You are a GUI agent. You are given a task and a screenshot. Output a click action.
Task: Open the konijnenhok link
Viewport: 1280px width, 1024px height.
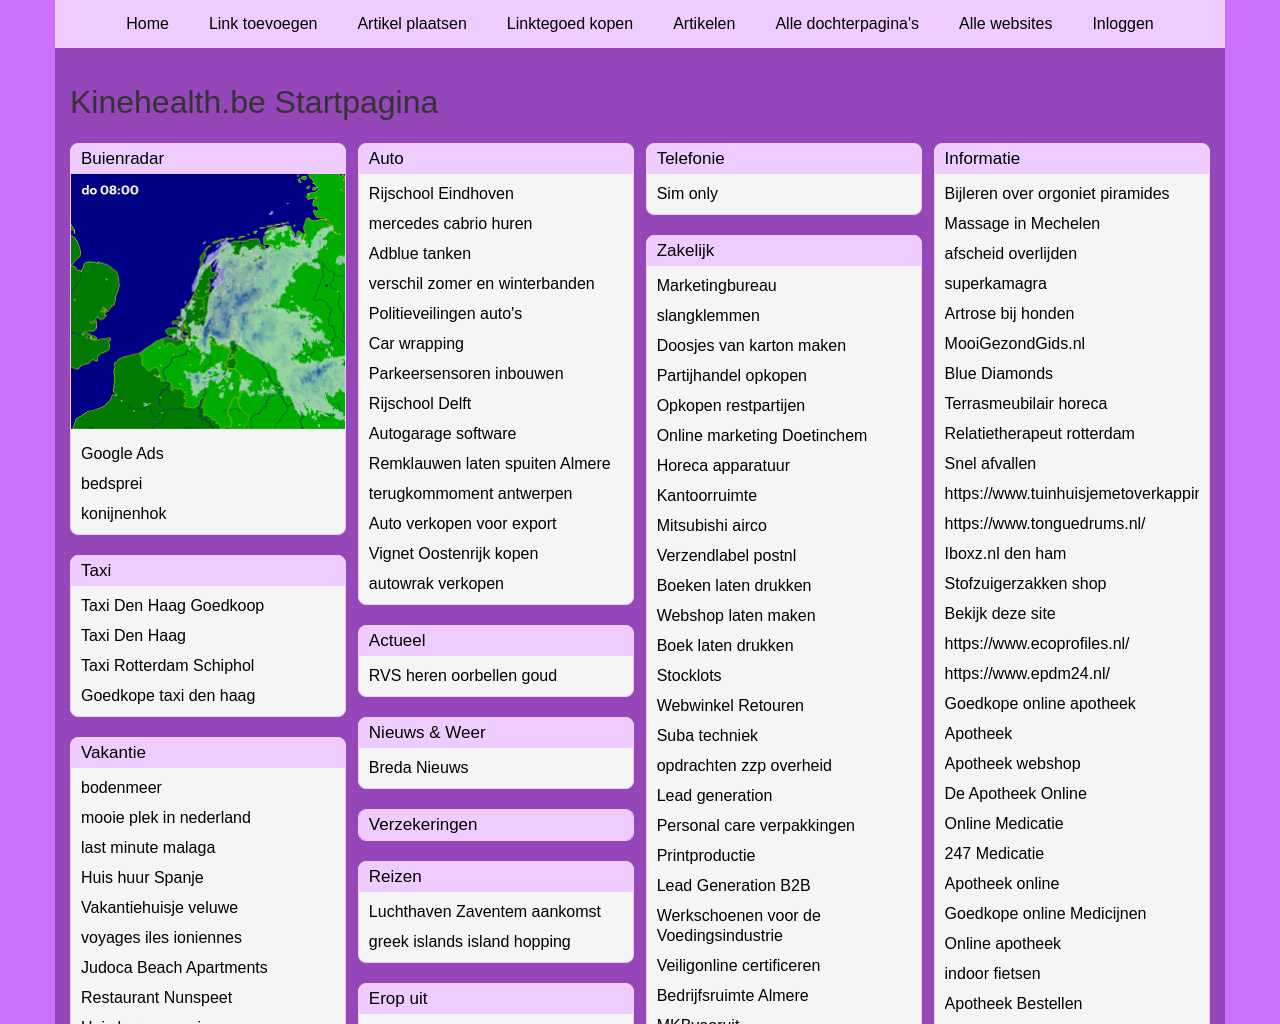coord(124,514)
